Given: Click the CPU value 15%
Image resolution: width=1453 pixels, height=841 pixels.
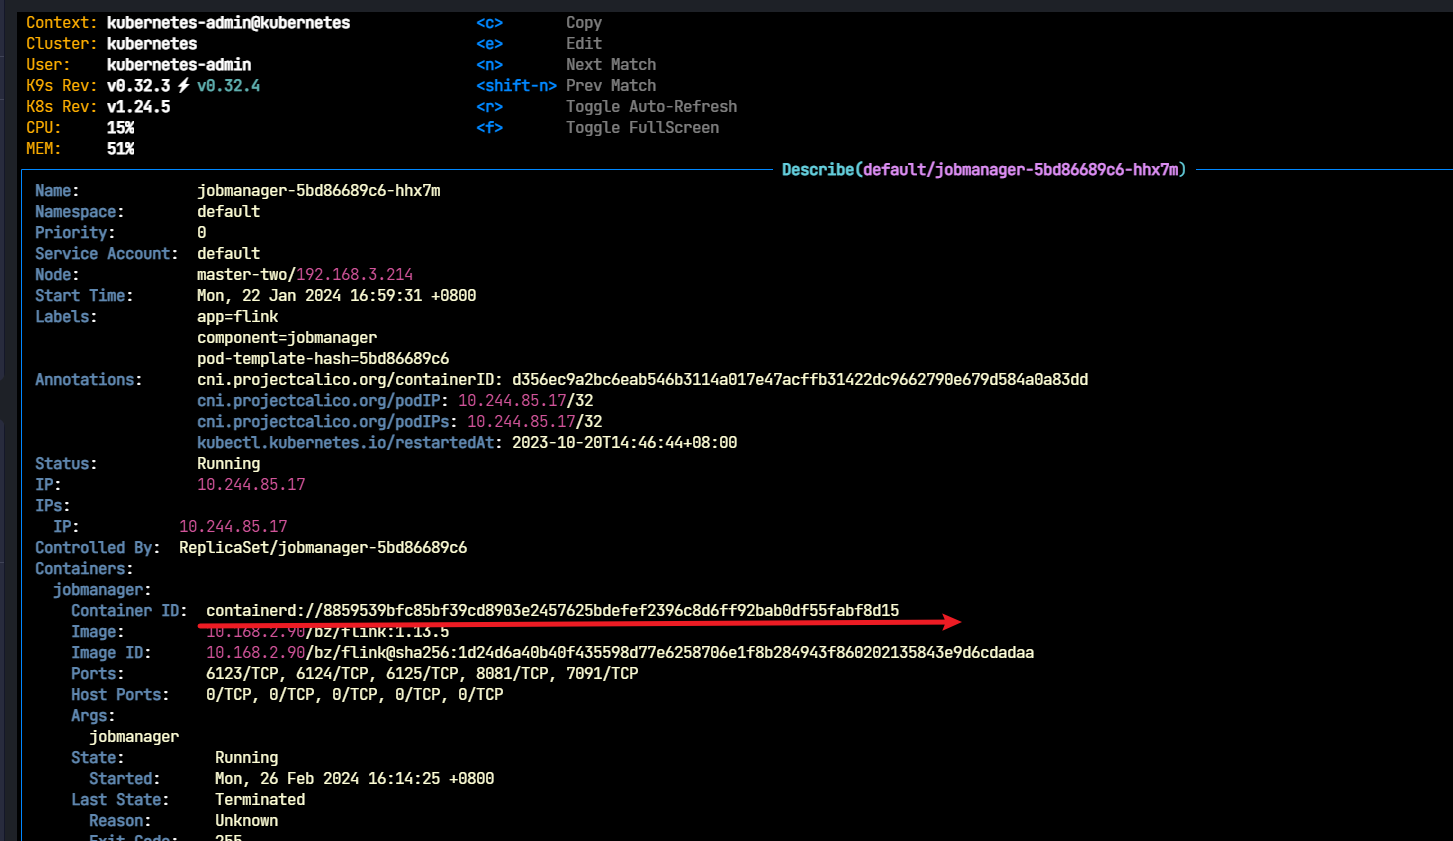Looking at the screenshot, I should [120, 127].
